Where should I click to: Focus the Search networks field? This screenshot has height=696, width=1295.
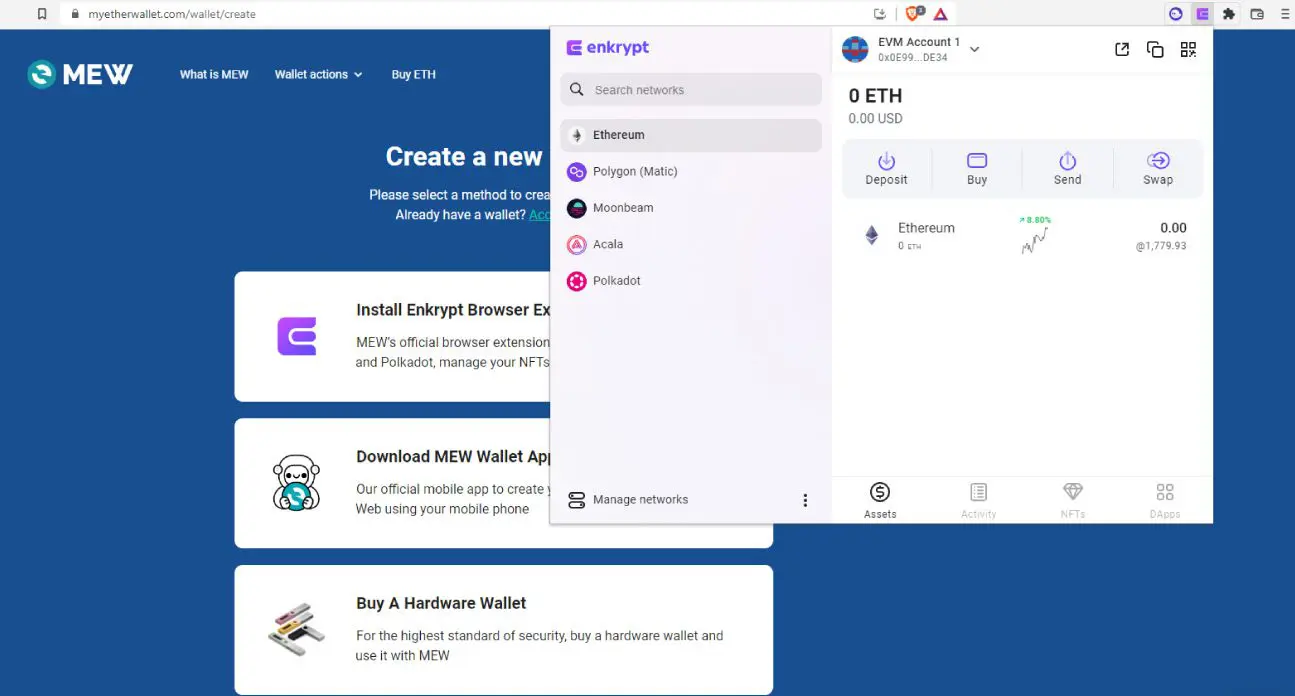pos(691,89)
